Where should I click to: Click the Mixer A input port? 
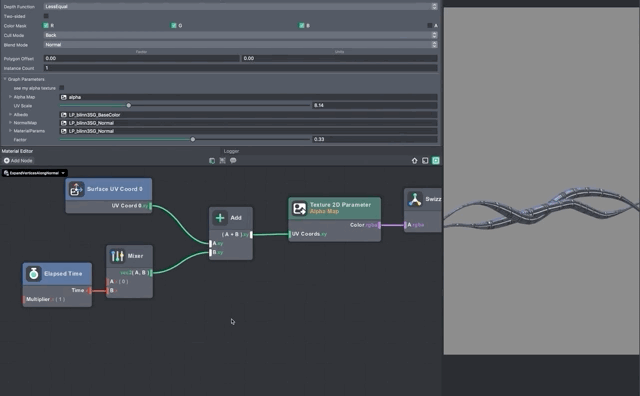(x=108, y=281)
